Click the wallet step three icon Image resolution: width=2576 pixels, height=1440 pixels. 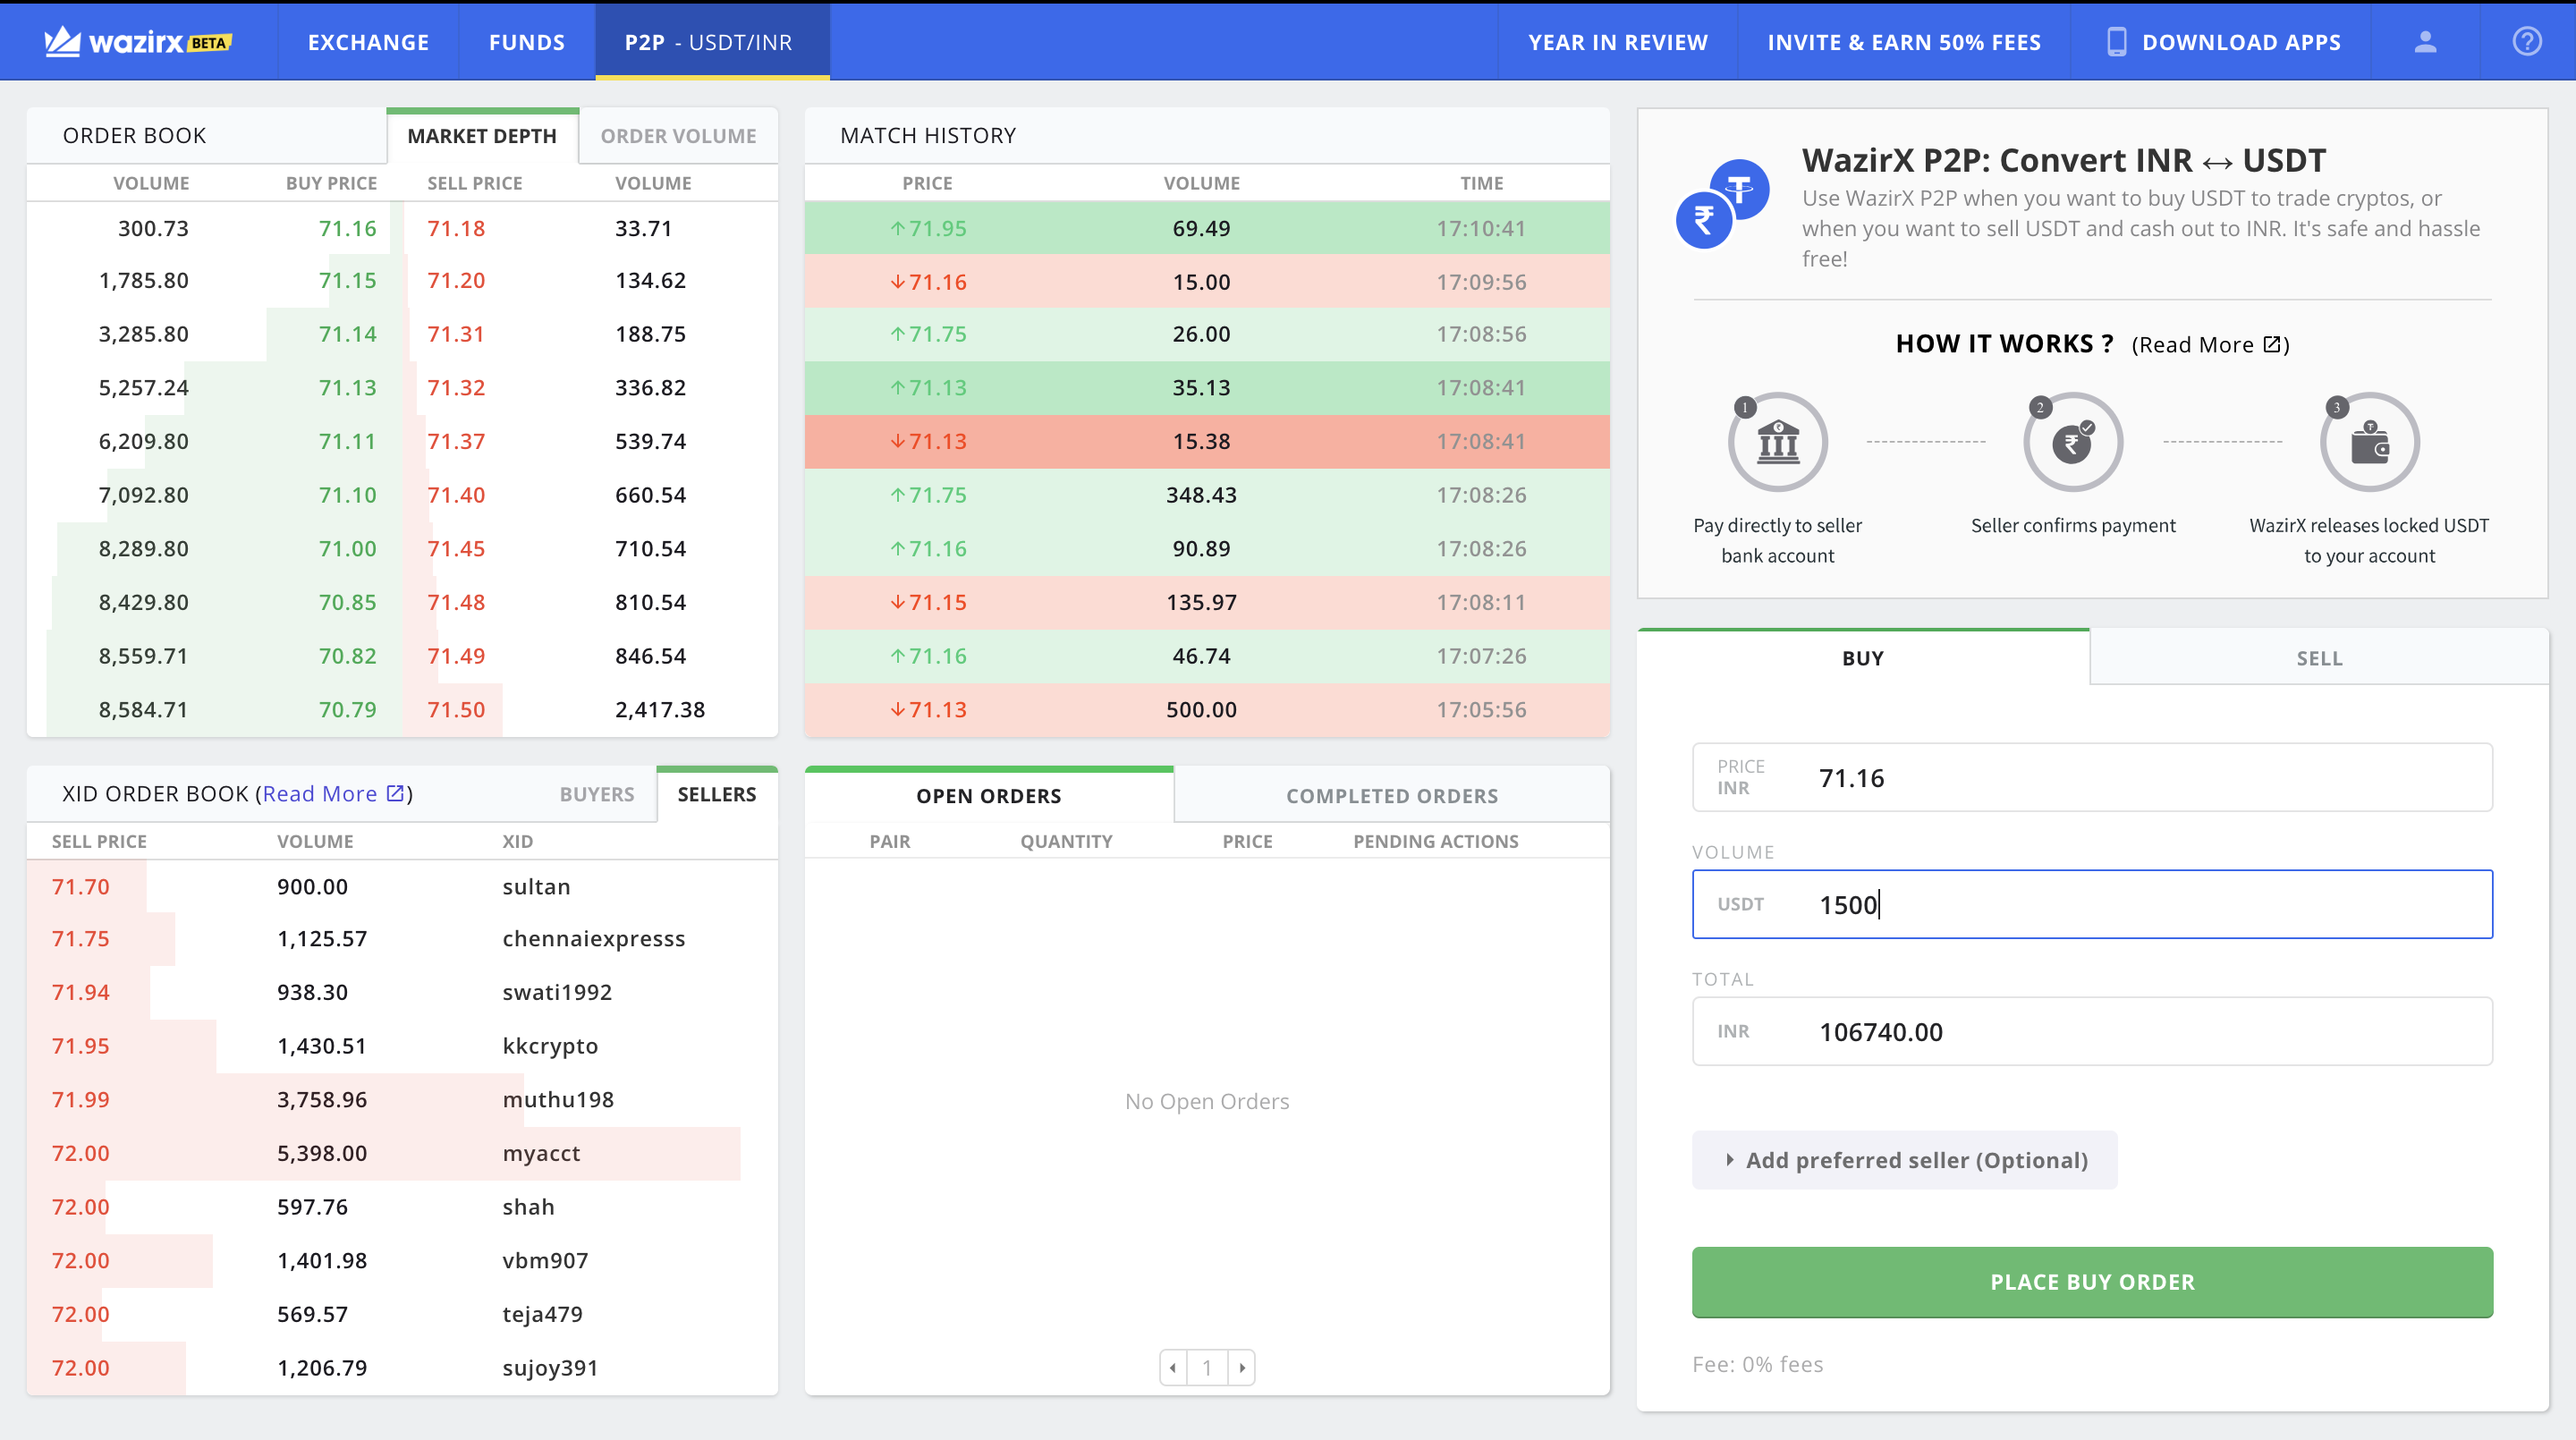pos(2369,441)
